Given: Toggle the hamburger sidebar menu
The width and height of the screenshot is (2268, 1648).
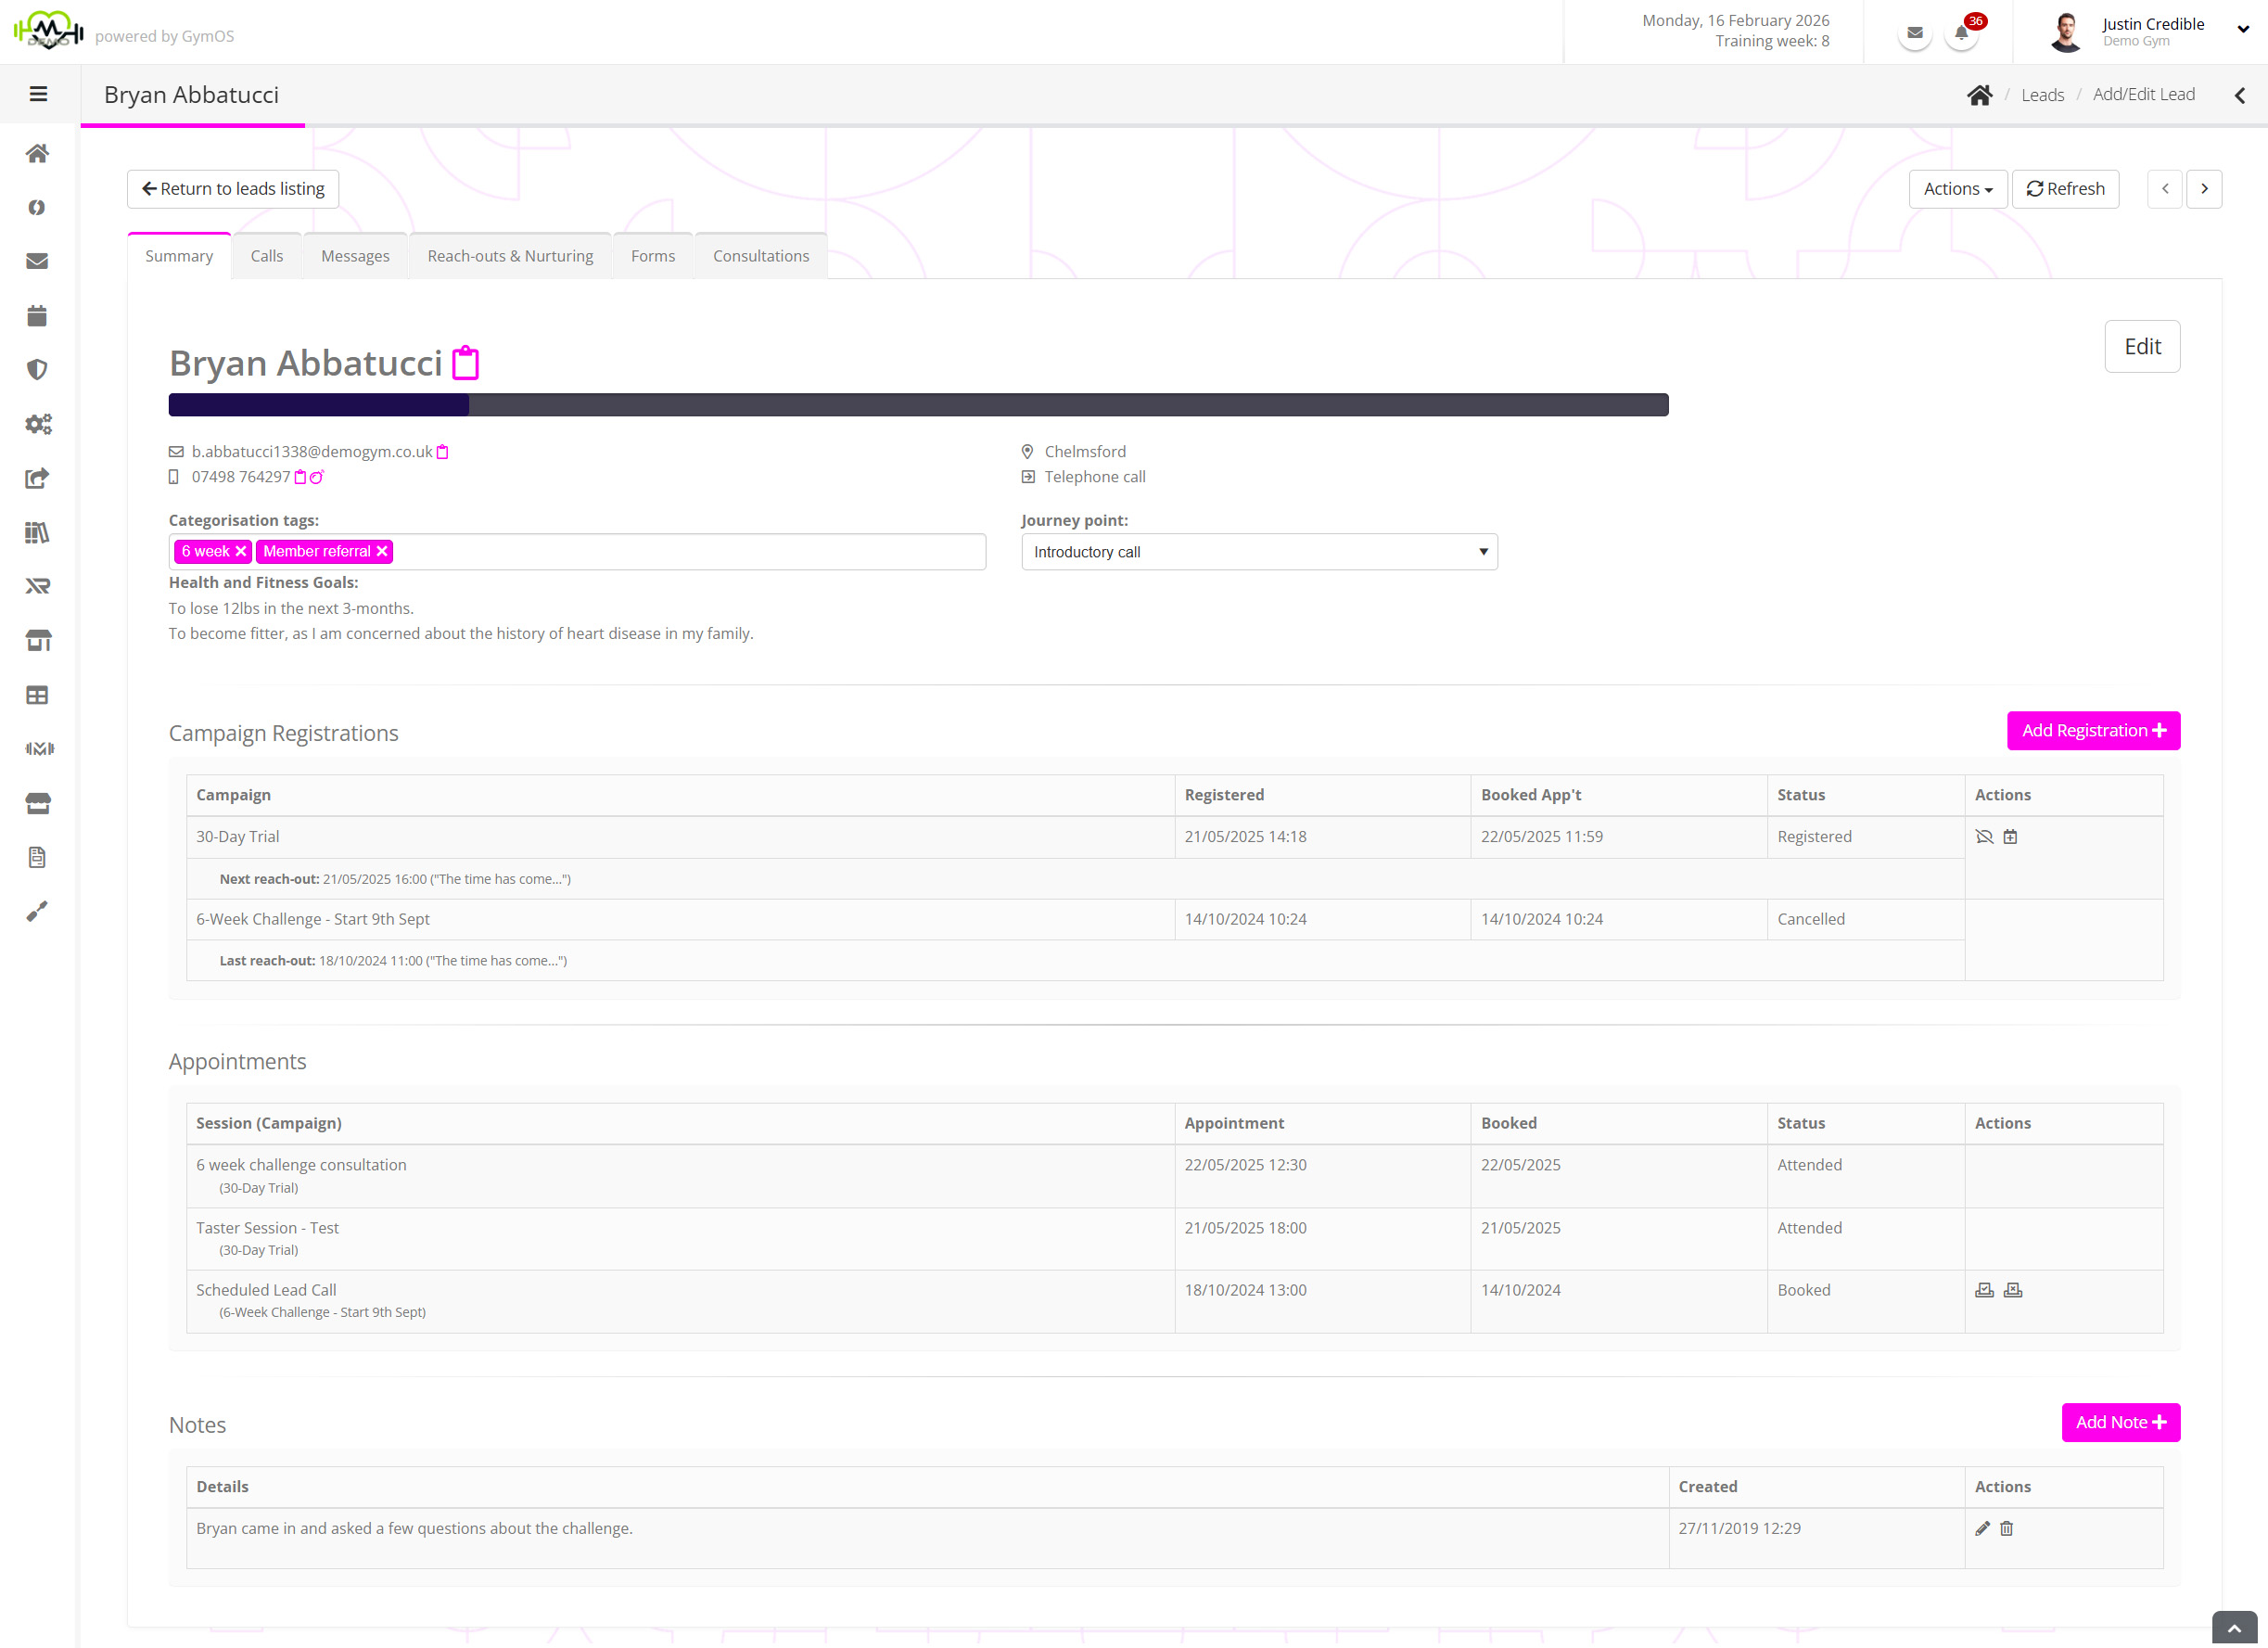Looking at the screenshot, I should (x=38, y=94).
